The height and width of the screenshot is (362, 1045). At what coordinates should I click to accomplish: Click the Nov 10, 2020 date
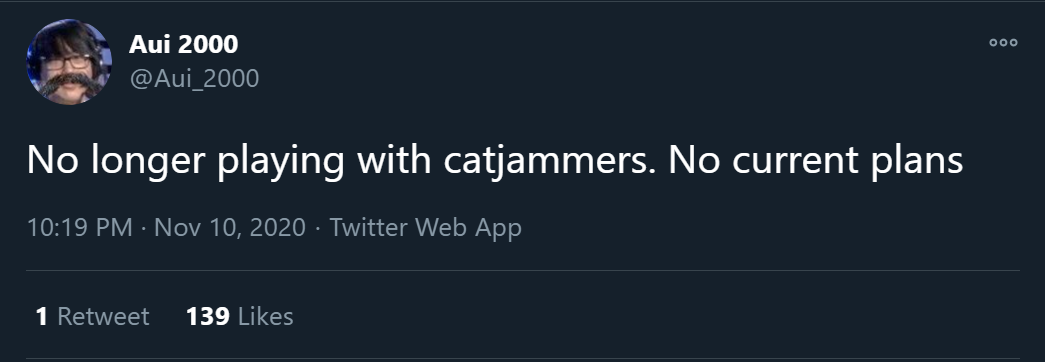[x=230, y=228]
